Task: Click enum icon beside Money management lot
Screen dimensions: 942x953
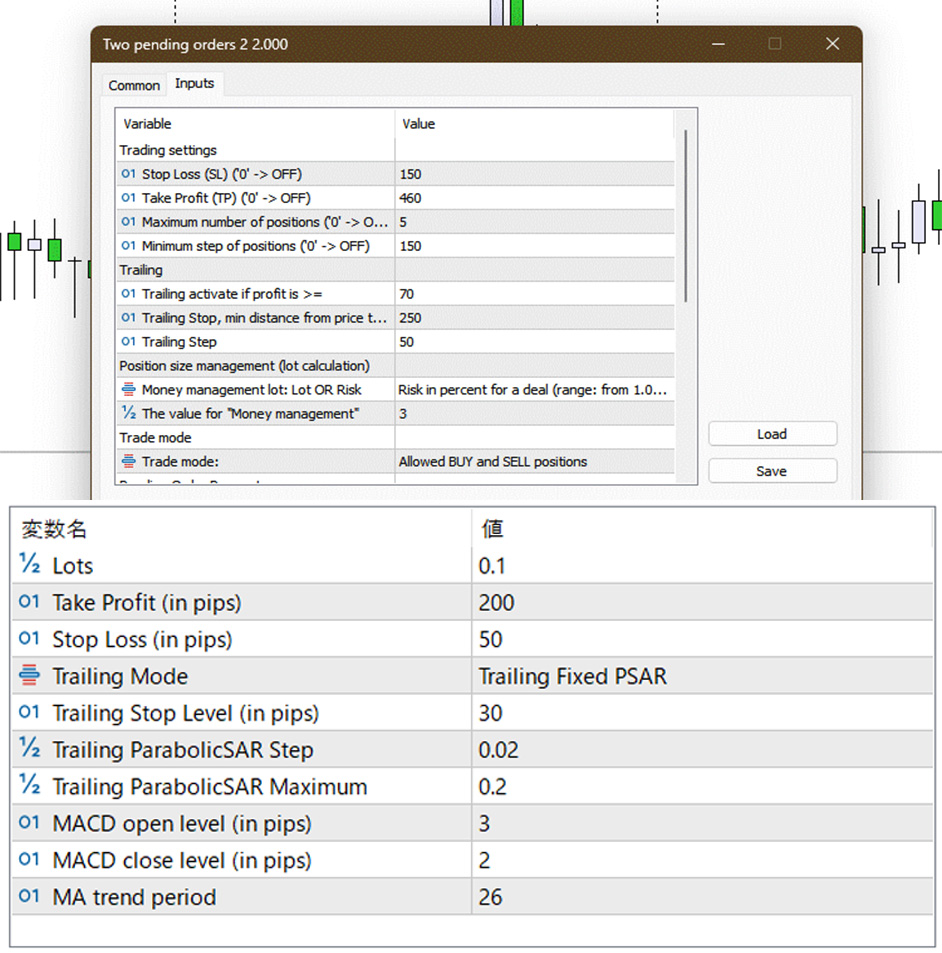Action: (128, 389)
